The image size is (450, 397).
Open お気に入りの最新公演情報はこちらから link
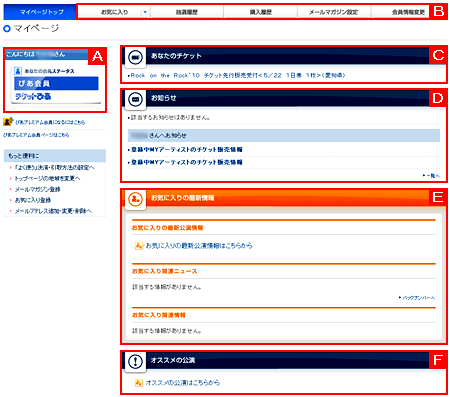[199, 246]
